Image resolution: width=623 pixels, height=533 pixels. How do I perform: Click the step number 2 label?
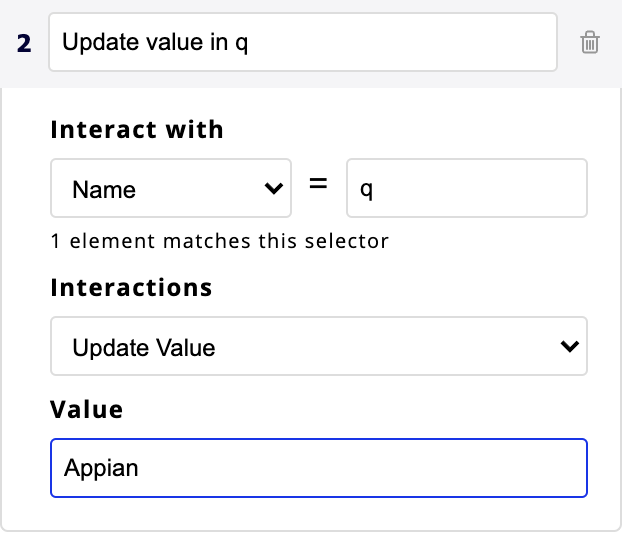click(x=26, y=43)
